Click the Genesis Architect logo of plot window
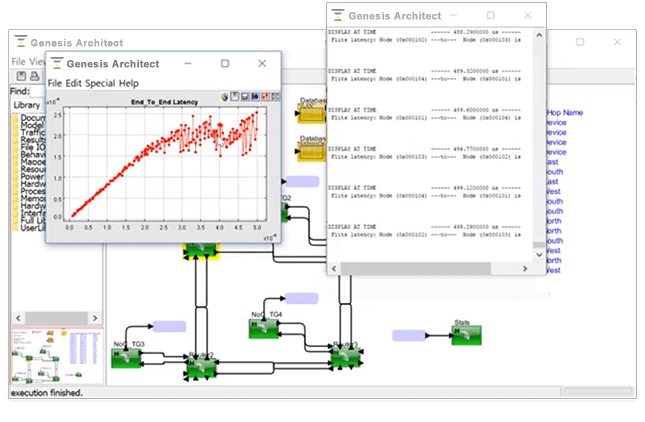This screenshot has width=645, height=422. click(56, 63)
